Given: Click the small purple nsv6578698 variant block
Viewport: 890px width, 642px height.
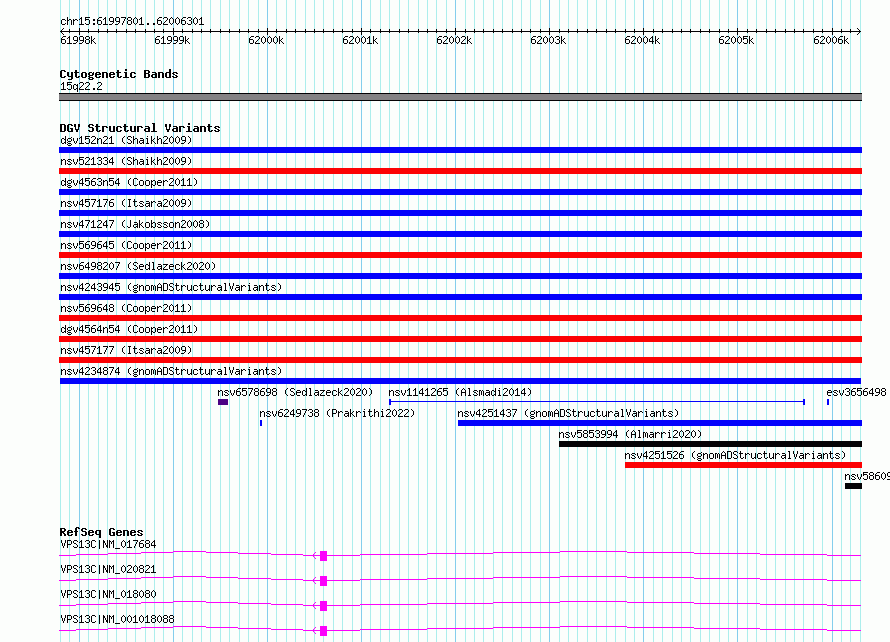Looking at the screenshot, I should (223, 402).
